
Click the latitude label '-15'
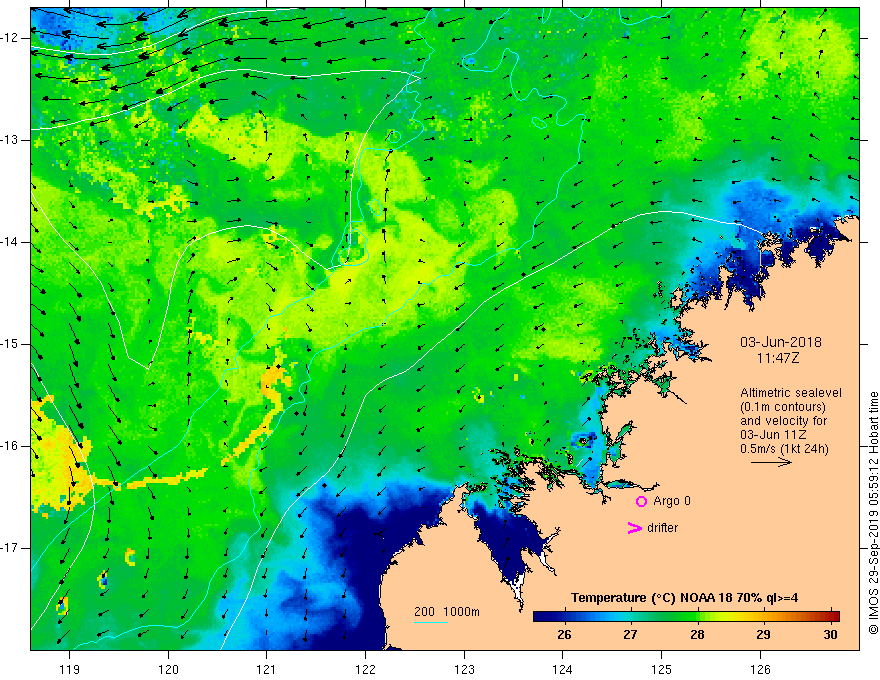tap(10, 344)
